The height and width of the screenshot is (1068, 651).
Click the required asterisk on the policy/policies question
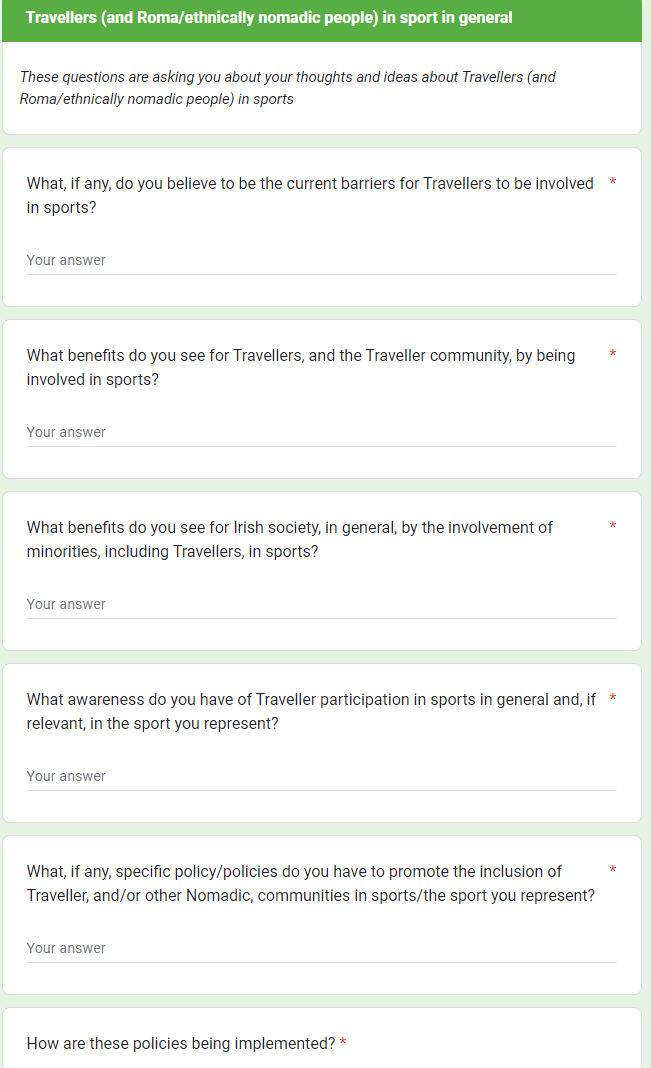click(x=613, y=870)
